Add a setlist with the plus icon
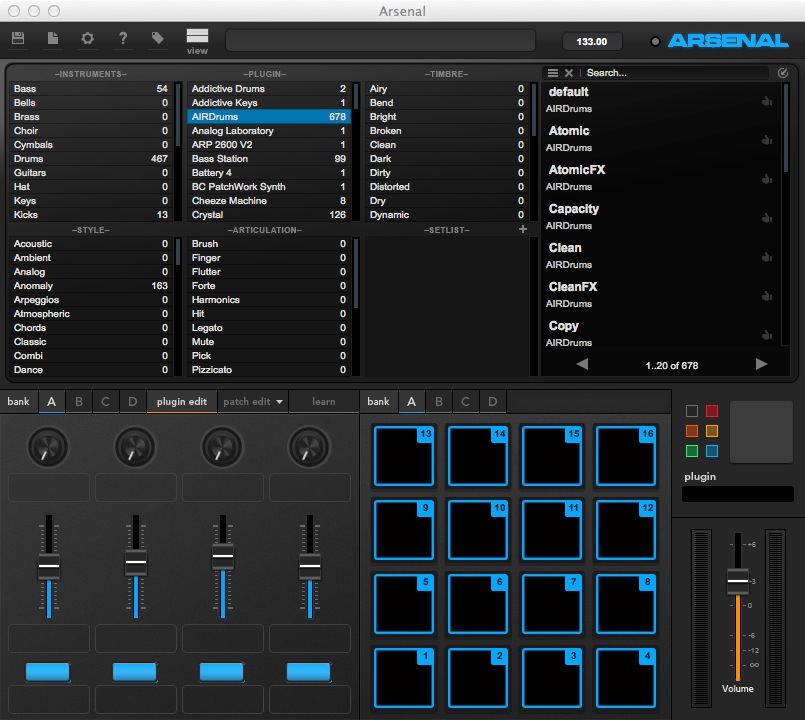This screenshot has height=720, width=805. tap(522, 230)
